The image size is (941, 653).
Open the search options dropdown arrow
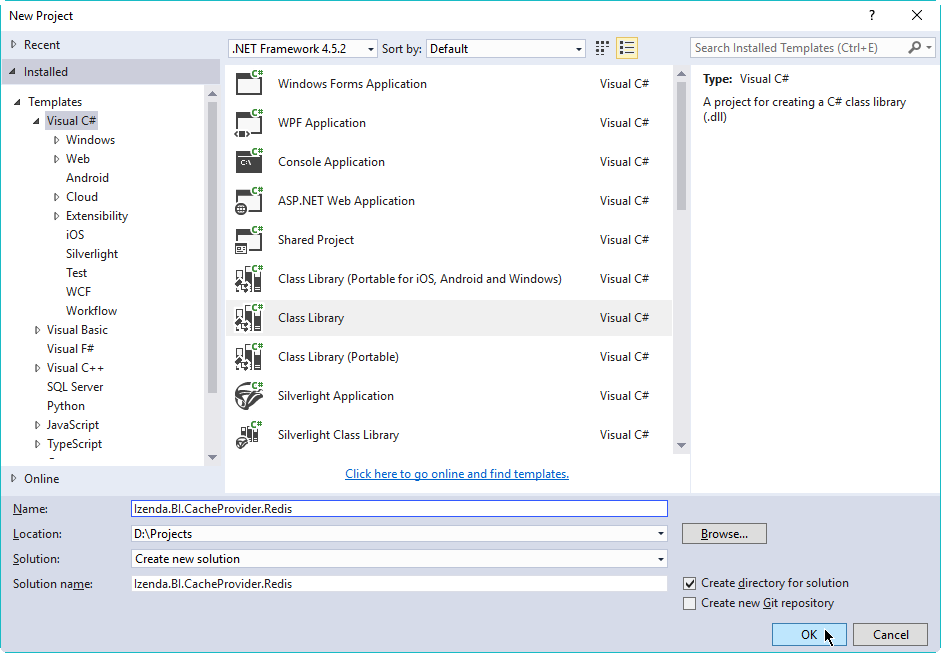[929, 47]
